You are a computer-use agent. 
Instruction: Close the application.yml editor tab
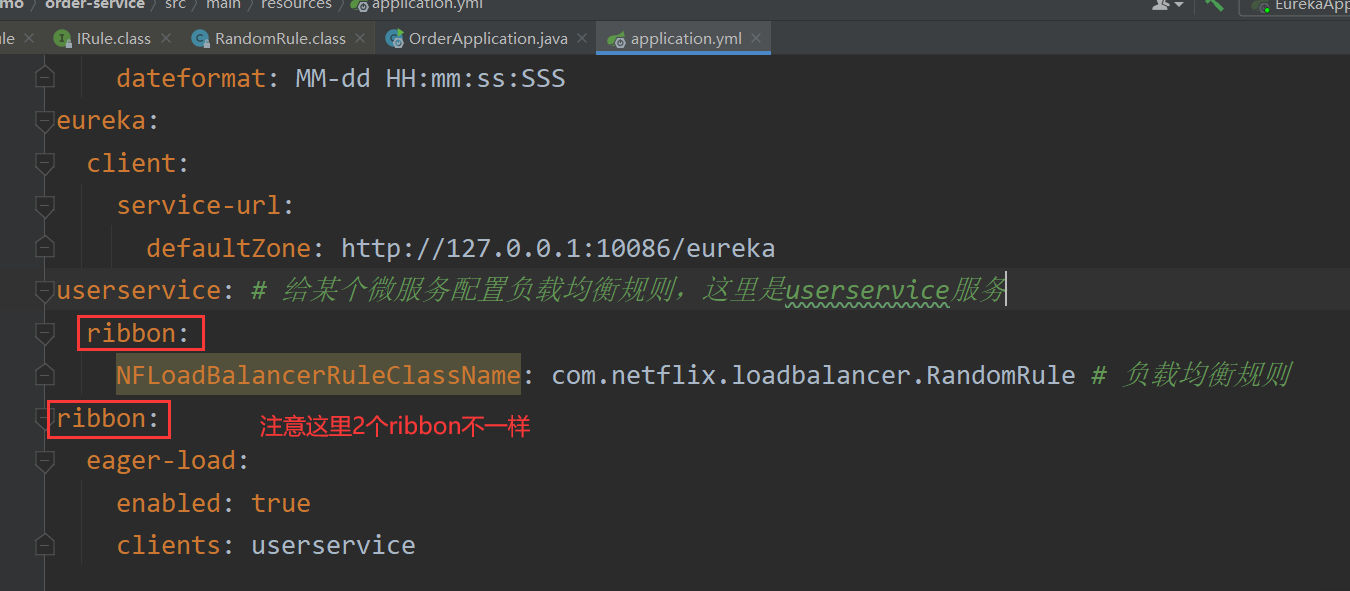click(x=757, y=39)
